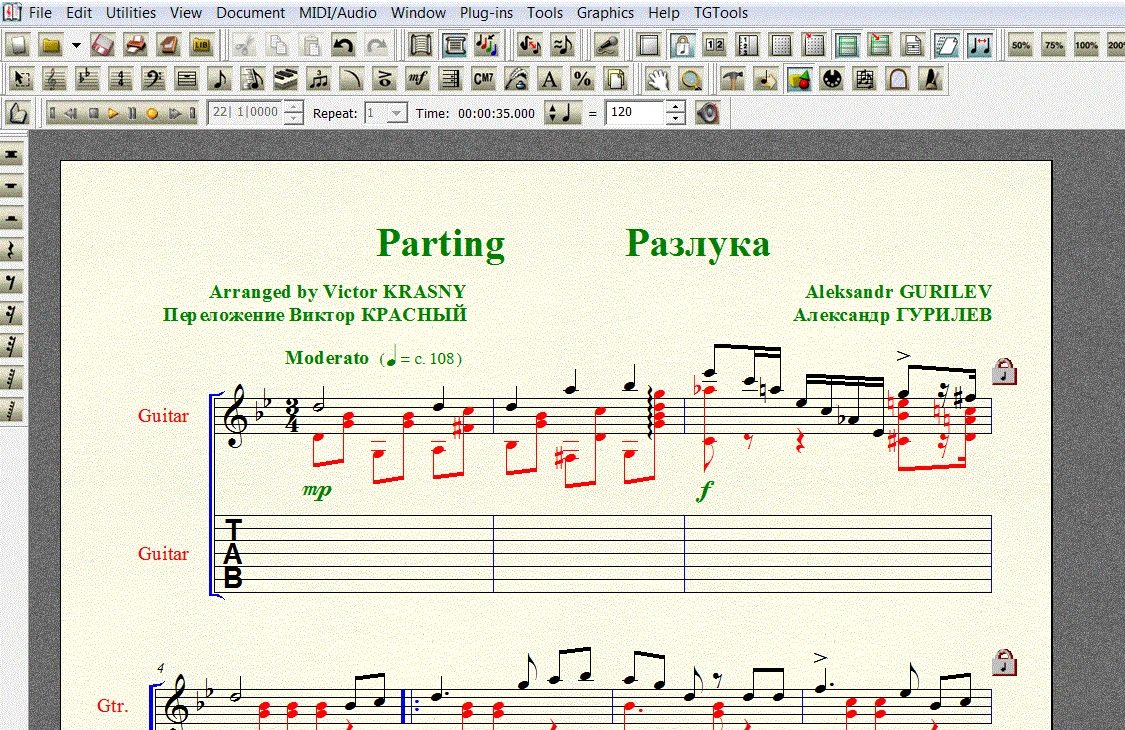1125x730 pixels.
Task: Expand the arrow beside Open folder
Action: [75, 46]
